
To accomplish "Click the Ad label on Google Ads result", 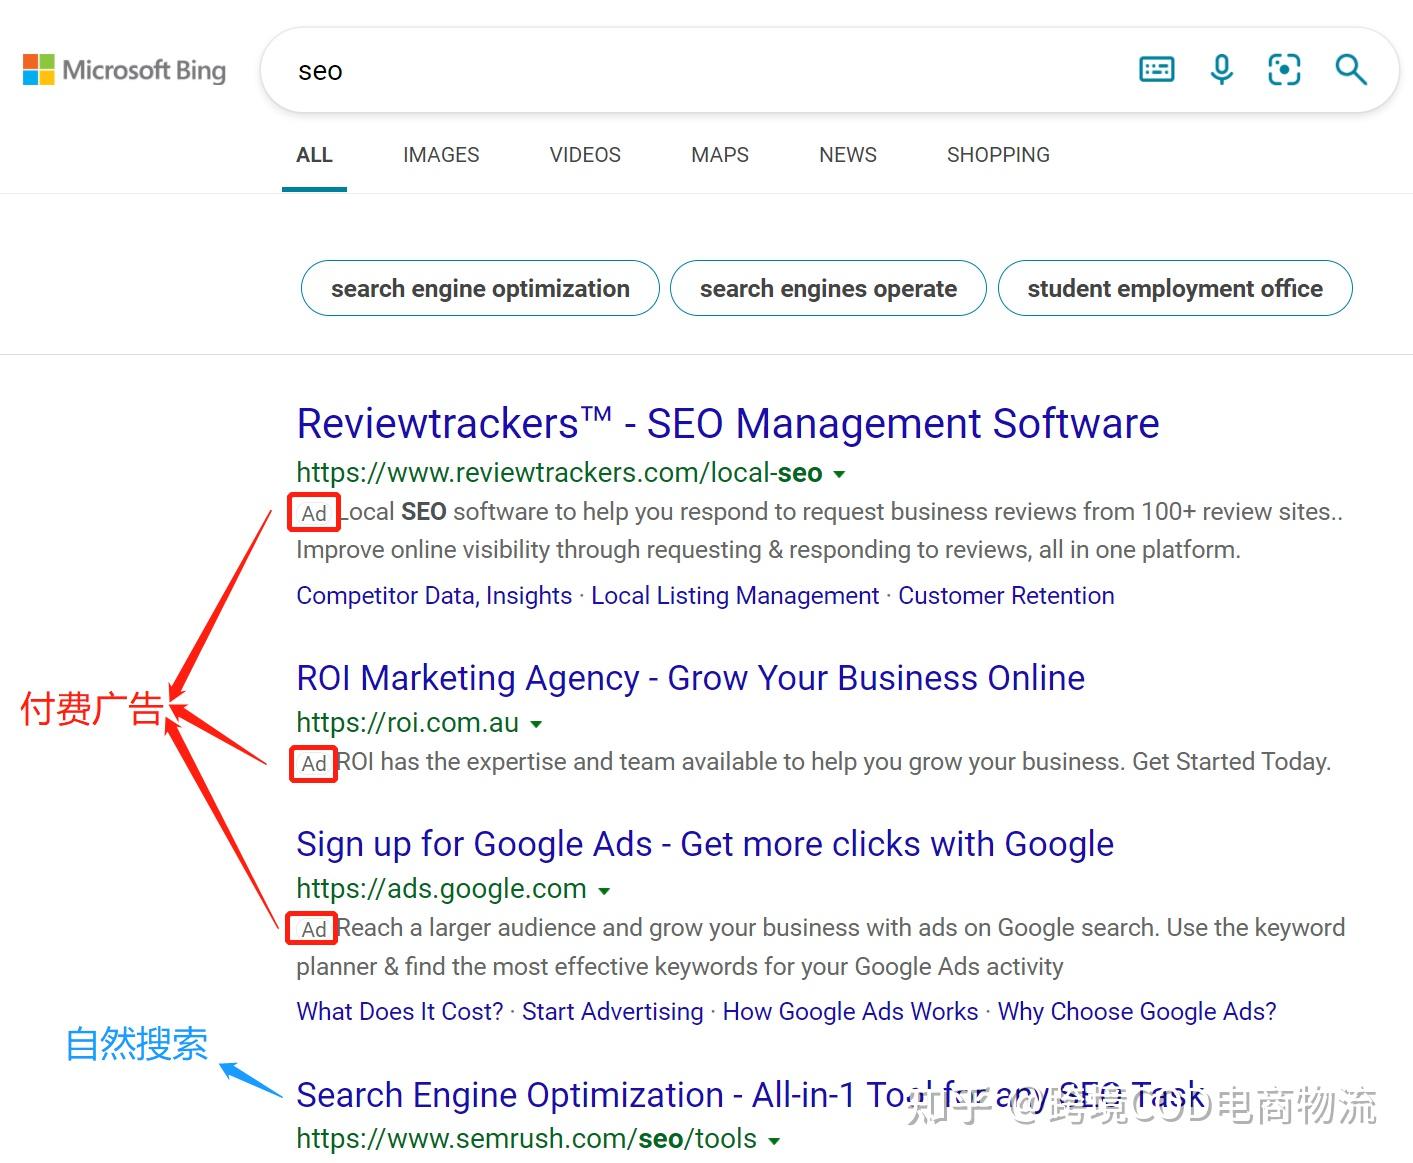I will [314, 929].
